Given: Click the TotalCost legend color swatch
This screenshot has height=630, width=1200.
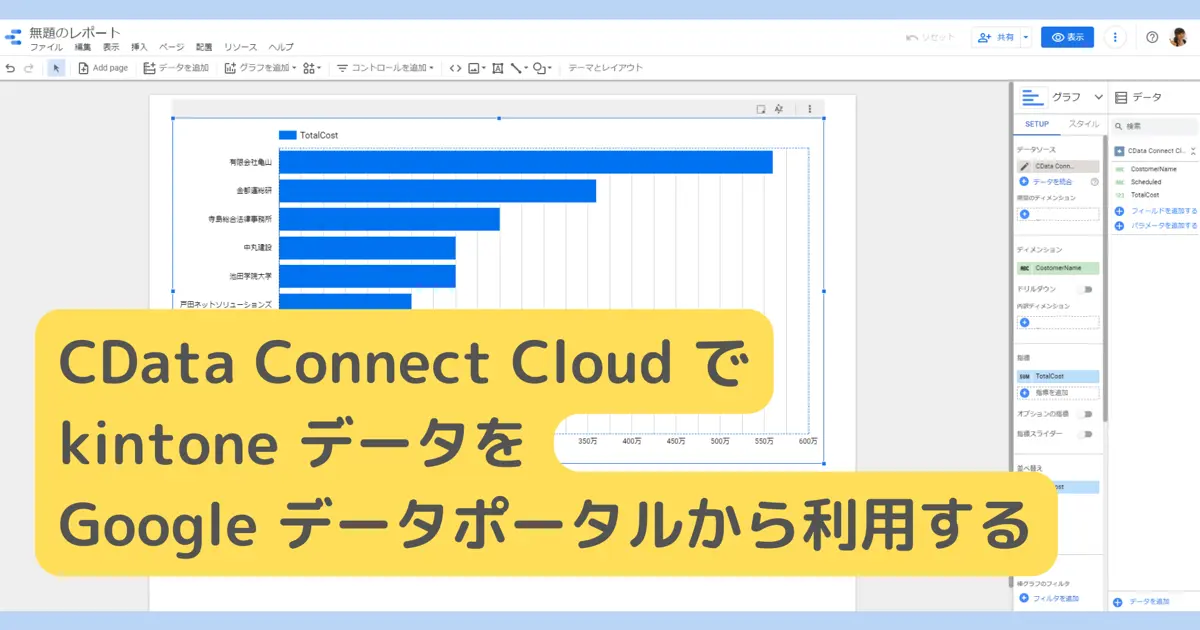Looking at the screenshot, I should pyautogui.click(x=288, y=135).
